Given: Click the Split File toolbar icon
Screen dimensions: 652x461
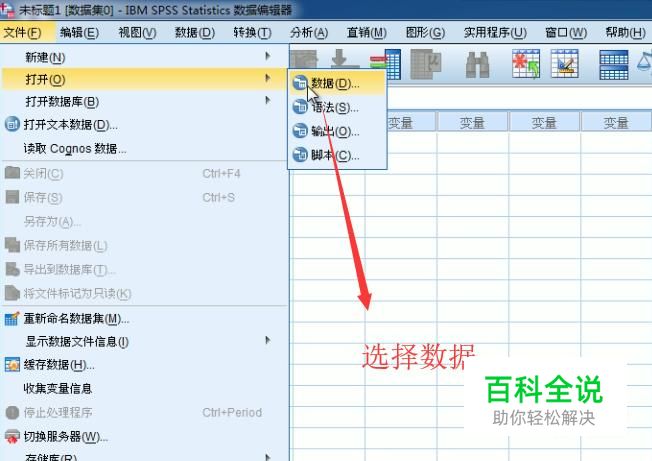Looking at the screenshot, I should click(614, 64).
